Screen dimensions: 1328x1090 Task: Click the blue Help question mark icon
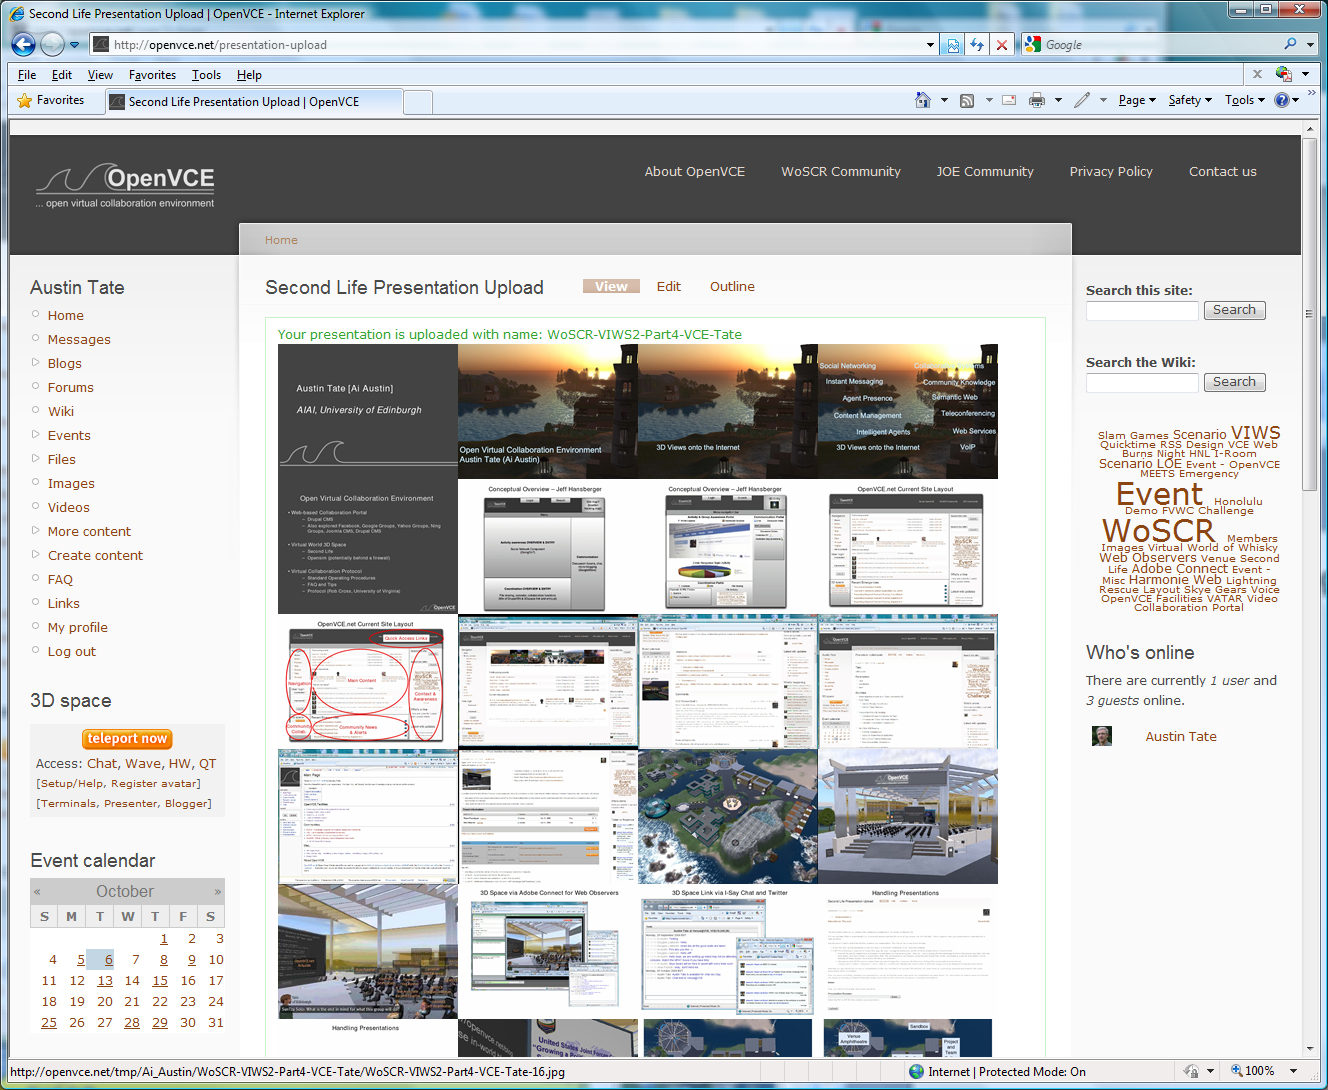coord(1282,100)
